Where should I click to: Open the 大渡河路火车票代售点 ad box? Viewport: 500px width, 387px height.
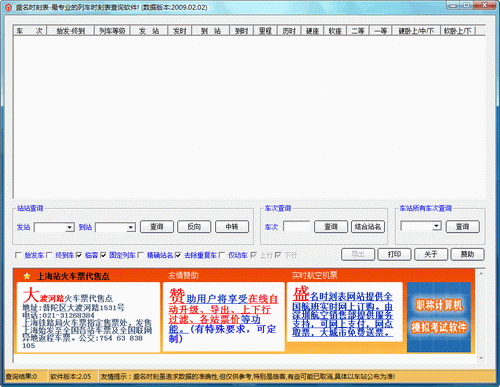(88, 317)
